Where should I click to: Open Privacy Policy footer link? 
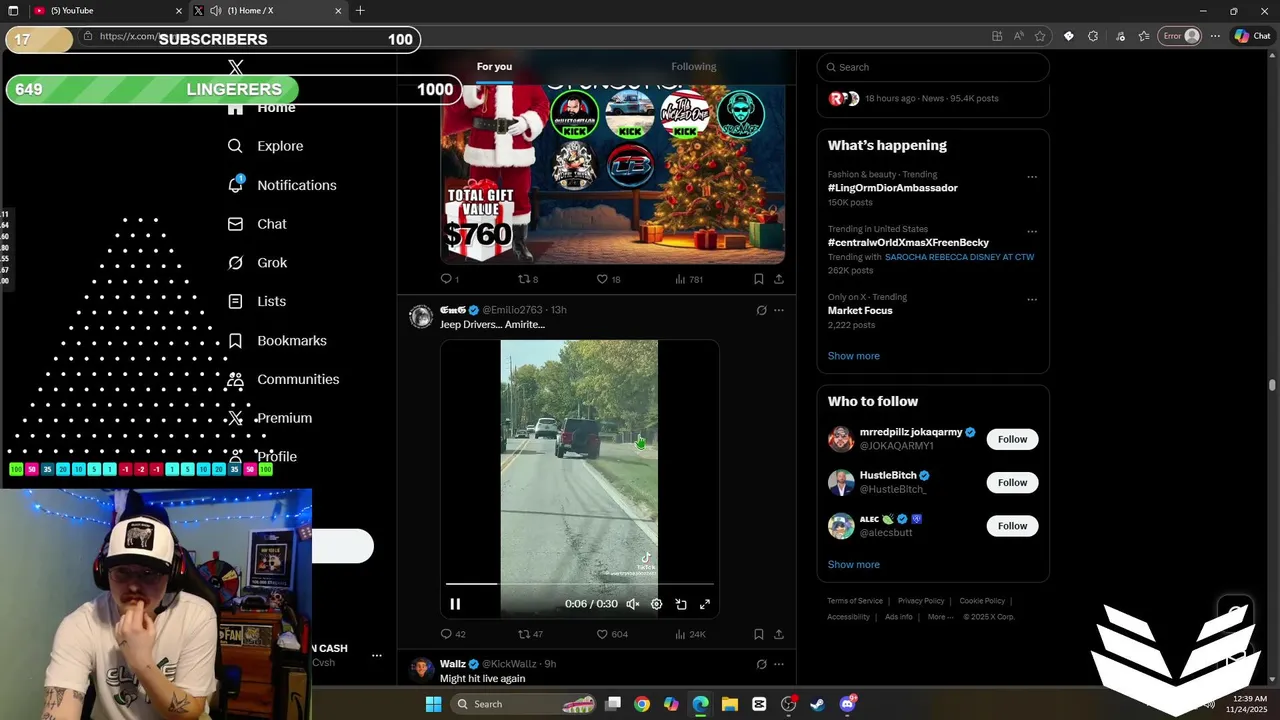[921, 601]
